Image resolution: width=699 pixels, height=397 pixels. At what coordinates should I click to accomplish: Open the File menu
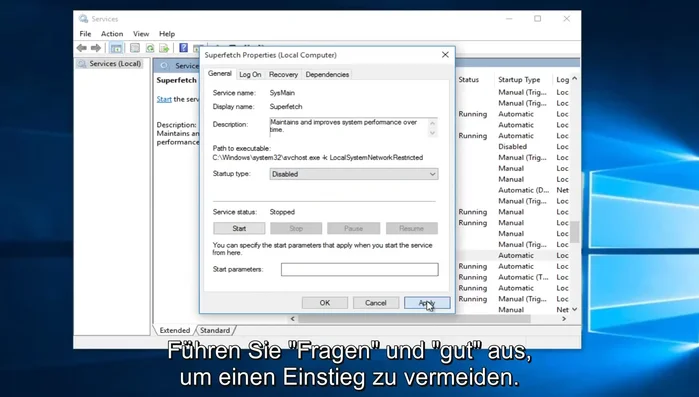click(x=85, y=34)
